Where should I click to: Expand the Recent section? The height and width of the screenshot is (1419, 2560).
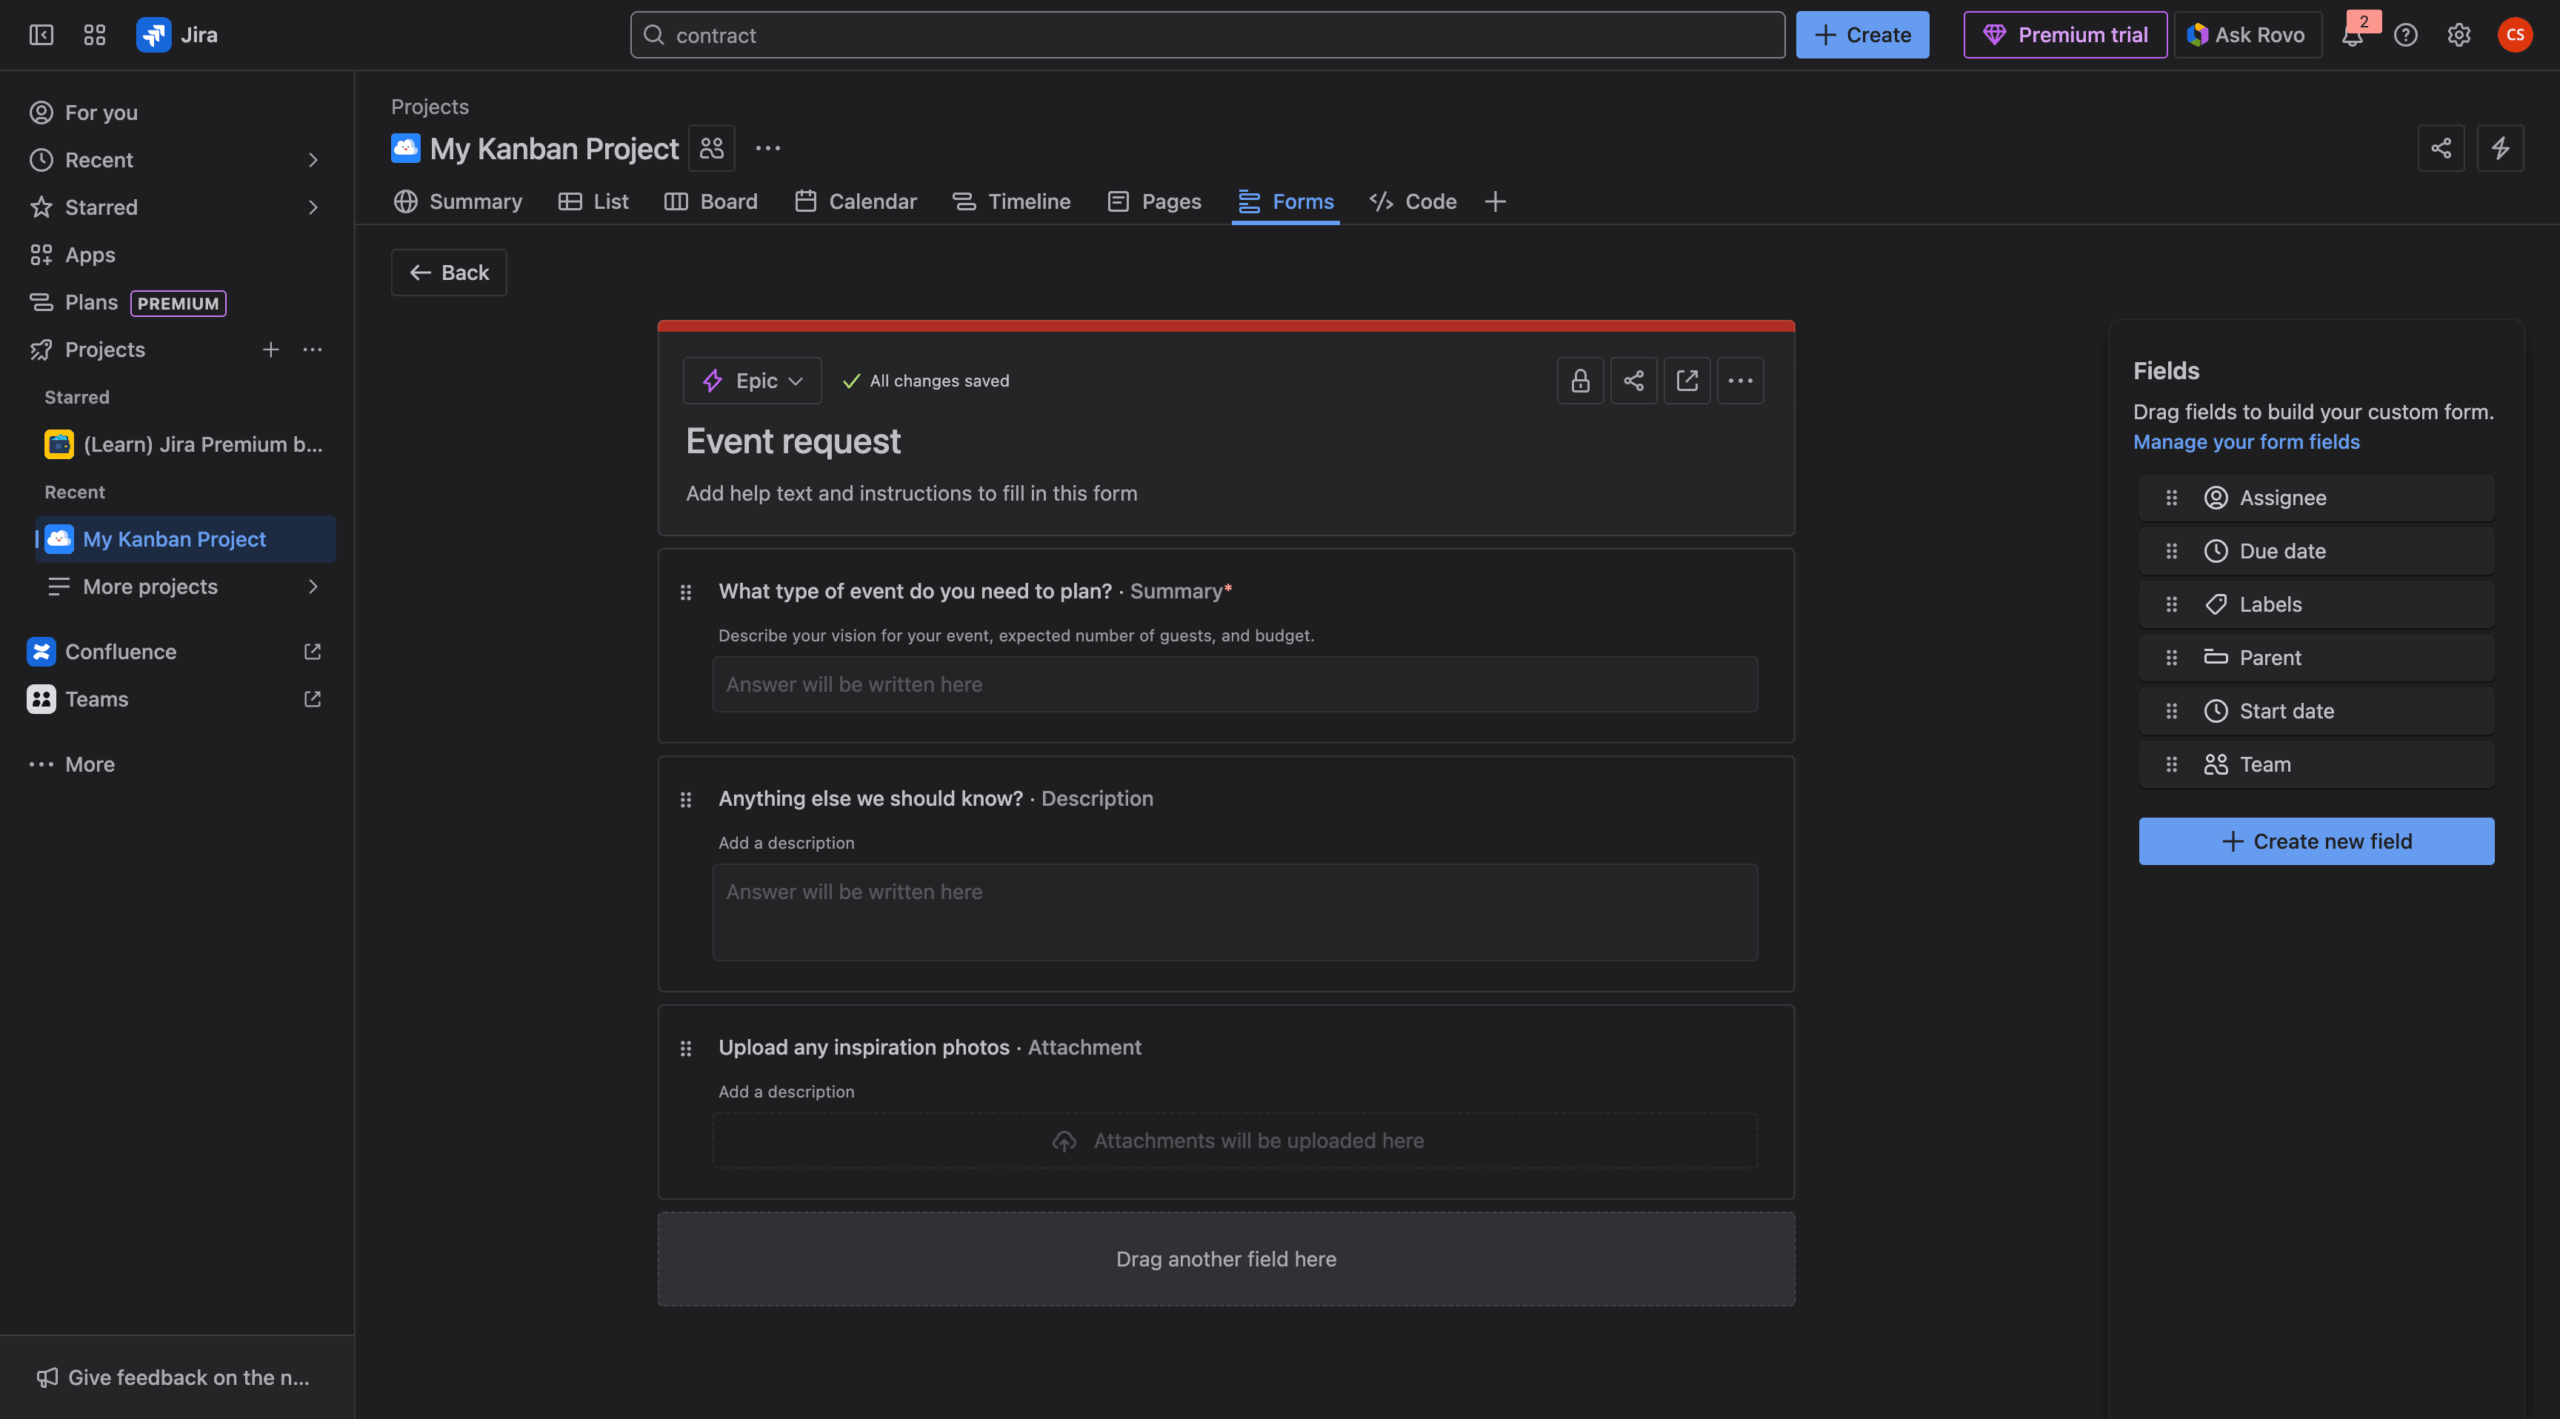[x=312, y=159]
